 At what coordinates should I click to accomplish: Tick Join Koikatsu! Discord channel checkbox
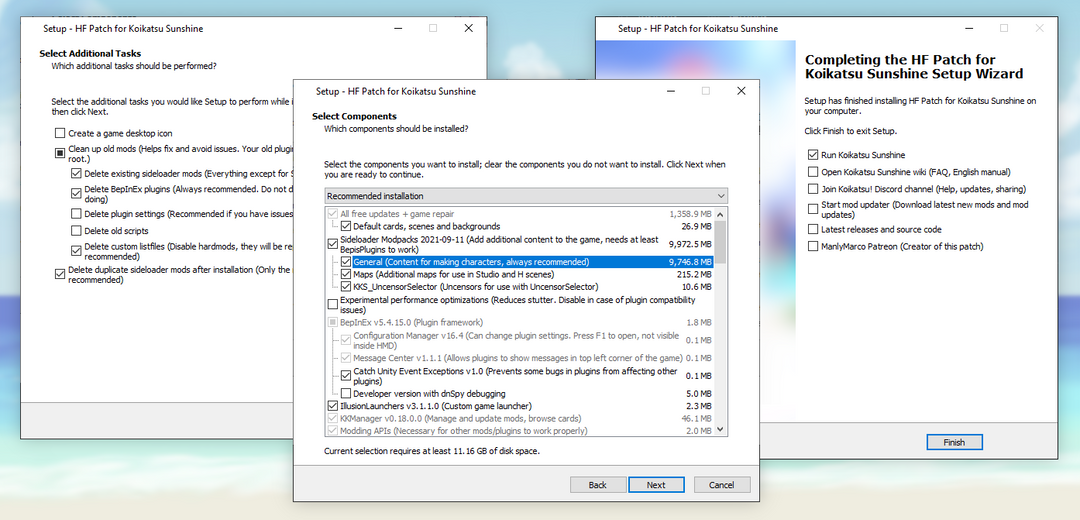coord(813,189)
